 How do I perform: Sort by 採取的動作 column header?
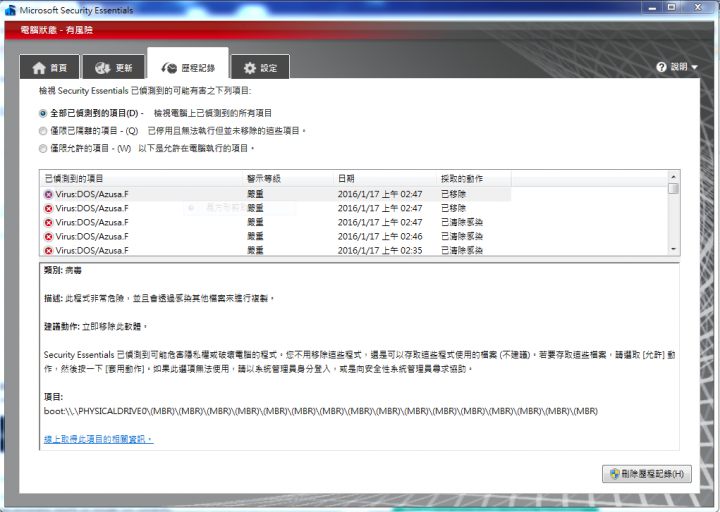click(x=473, y=178)
